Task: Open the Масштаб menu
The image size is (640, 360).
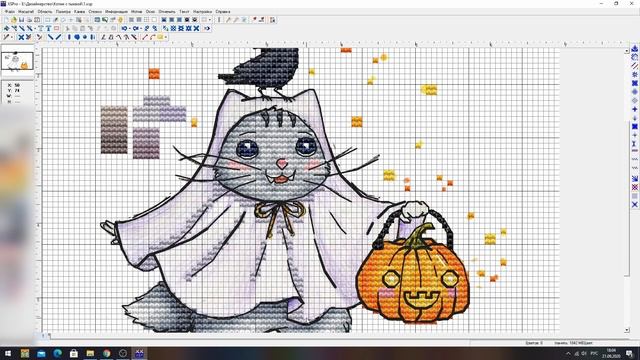Action: click(x=26, y=12)
